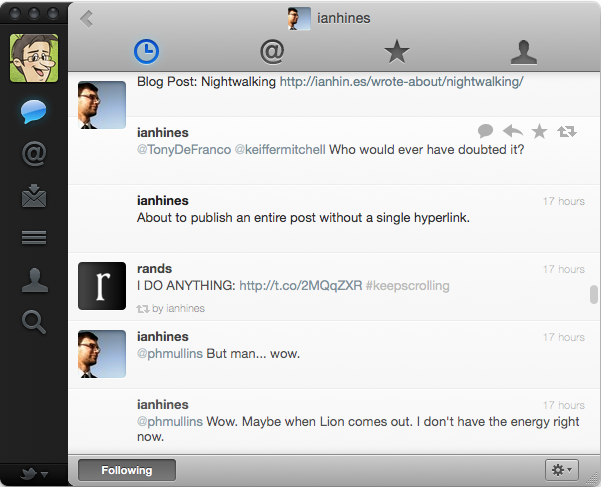Open the Timeline speech bubble in sidebar

point(34,112)
